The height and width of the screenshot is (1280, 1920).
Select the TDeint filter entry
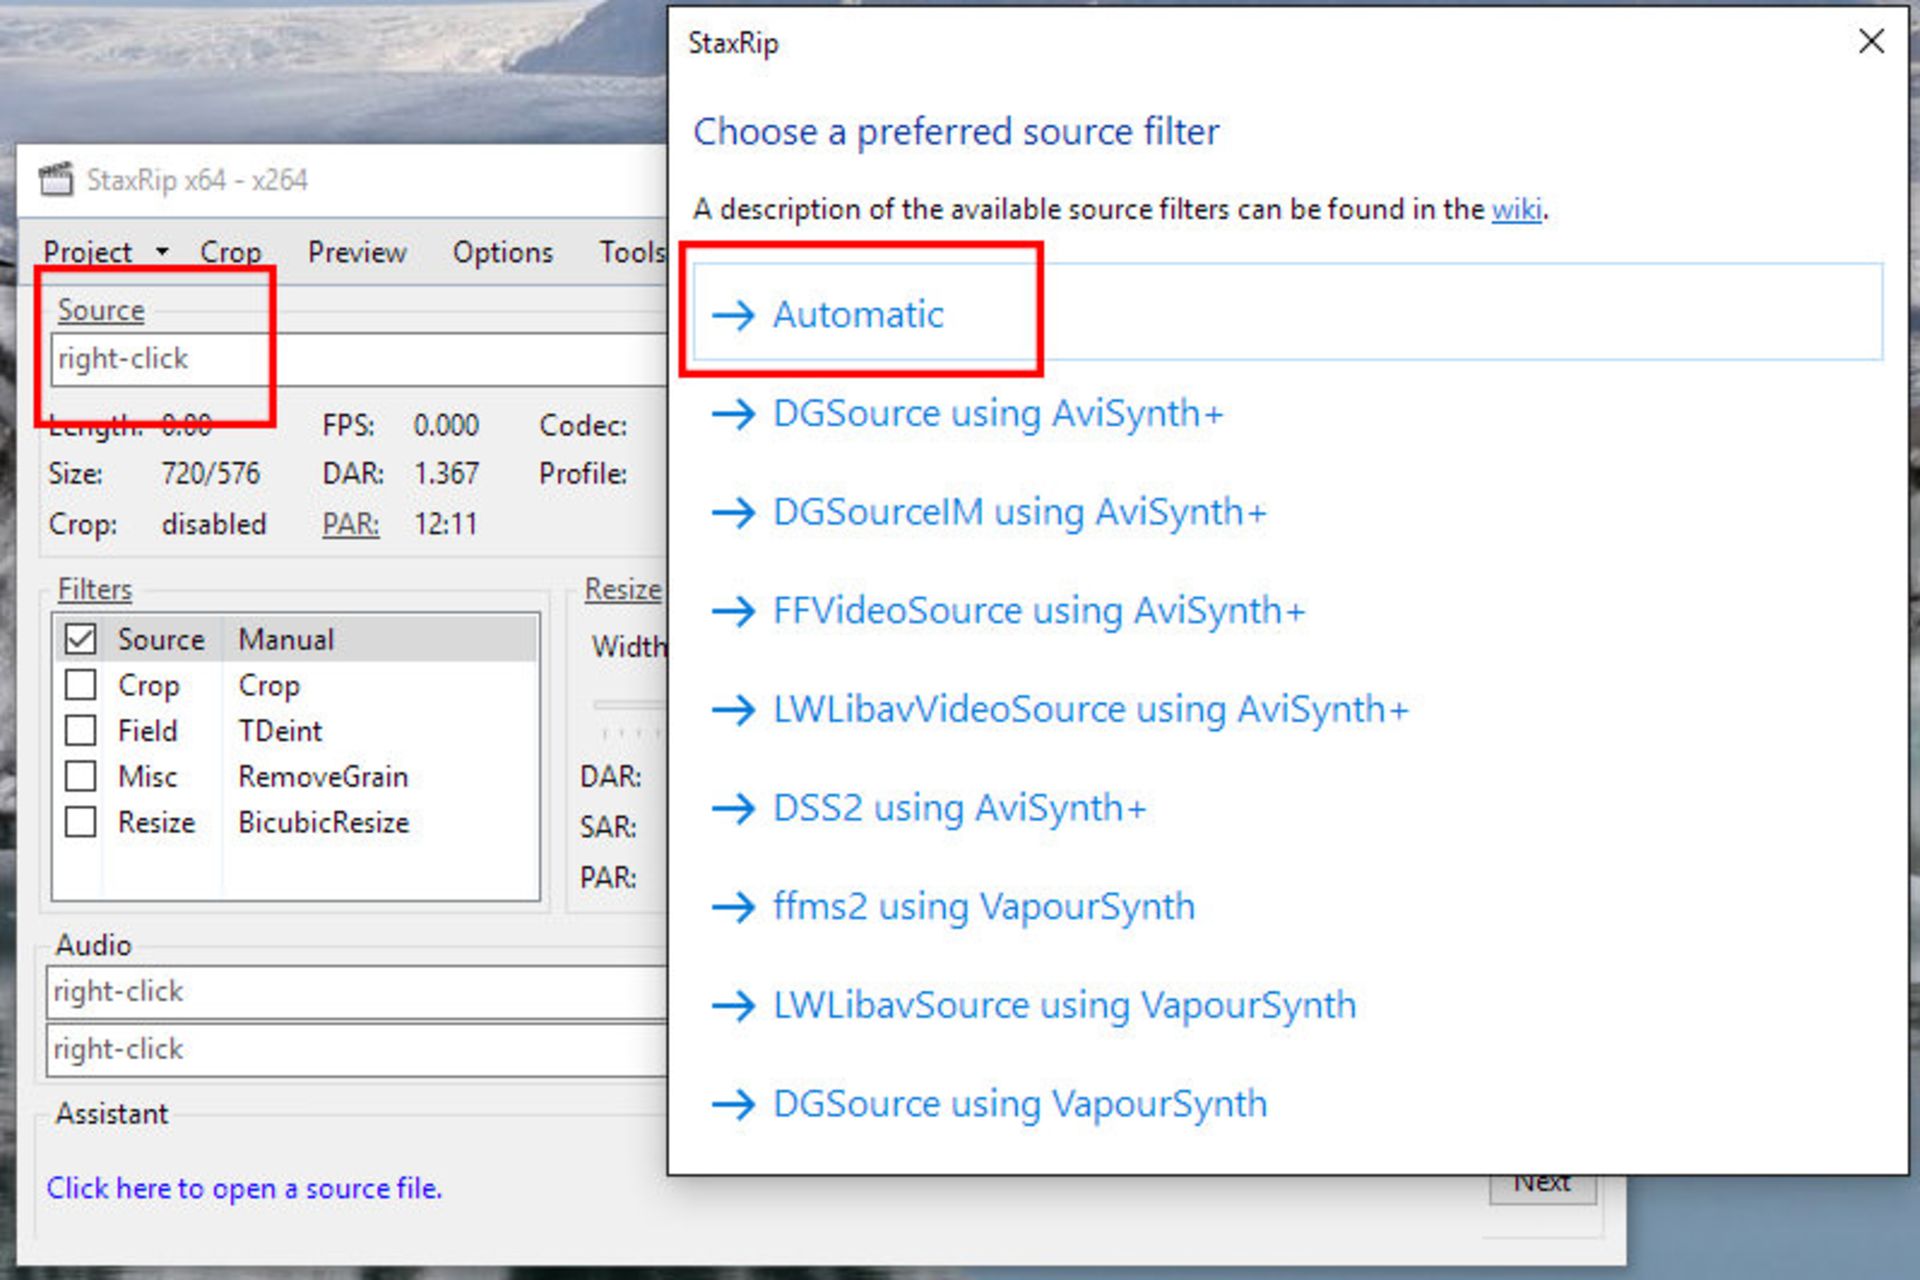[280, 731]
